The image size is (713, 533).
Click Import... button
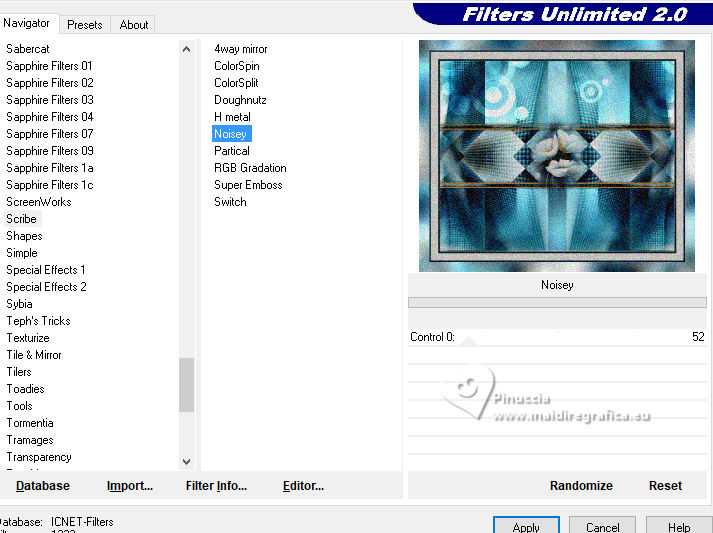pos(130,486)
